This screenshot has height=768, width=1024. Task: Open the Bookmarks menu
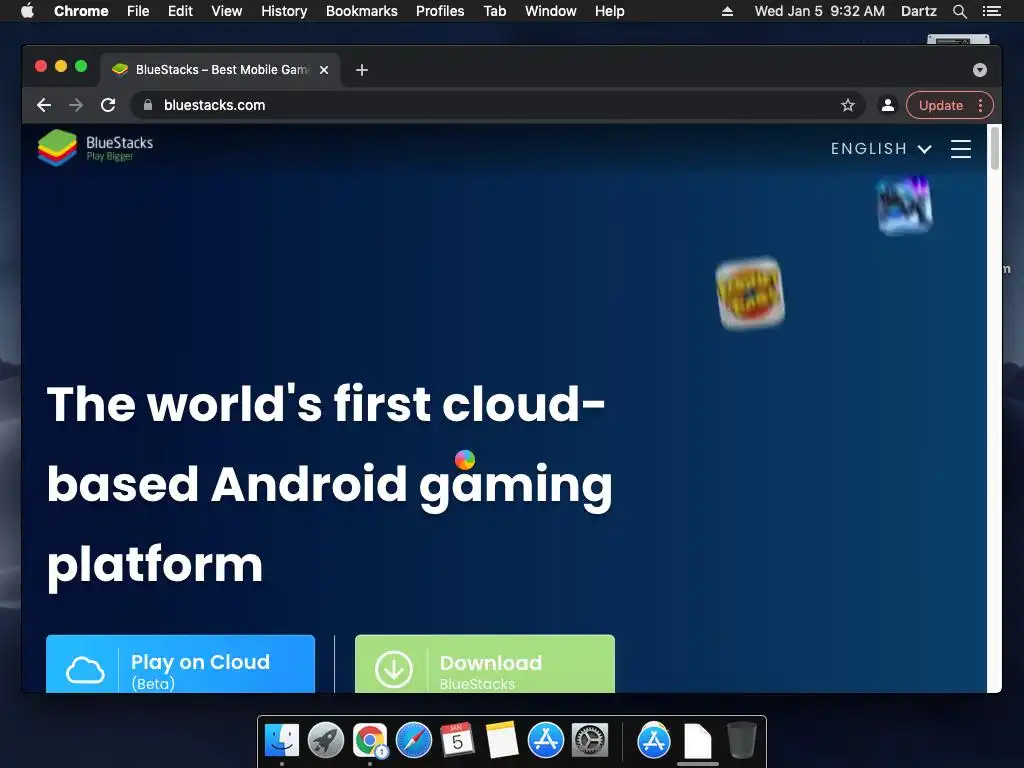[x=362, y=11]
